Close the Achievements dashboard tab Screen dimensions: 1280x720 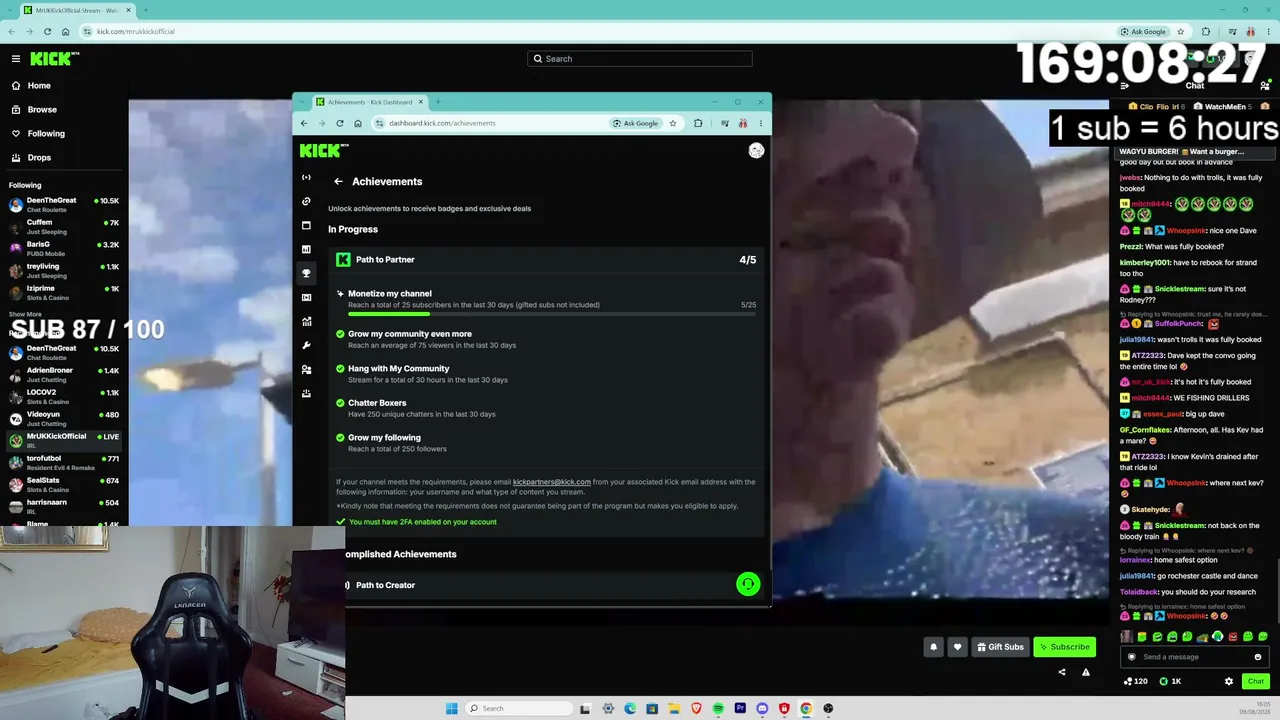(x=420, y=102)
